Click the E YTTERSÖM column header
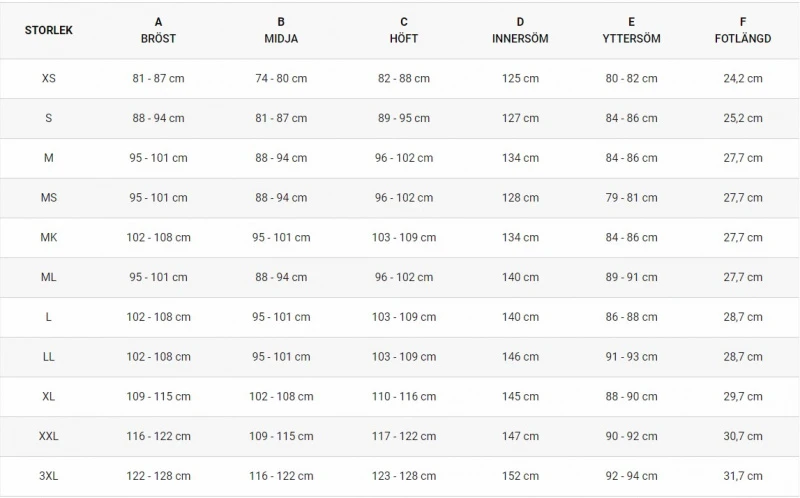Image resolution: width=800 pixels, height=498 pixels. (x=631, y=30)
